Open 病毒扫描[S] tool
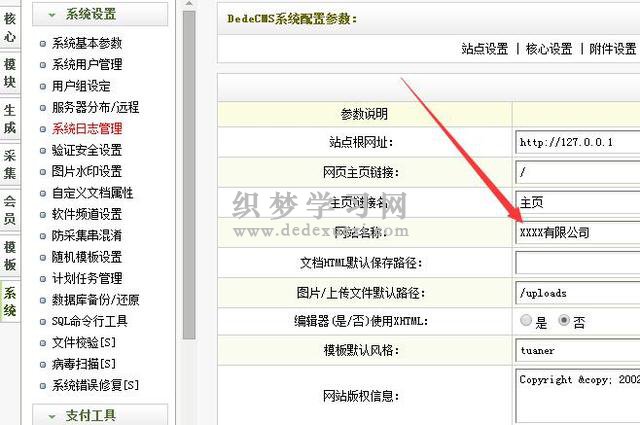Image resolution: width=640 pixels, height=425 pixels. coord(83,363)
